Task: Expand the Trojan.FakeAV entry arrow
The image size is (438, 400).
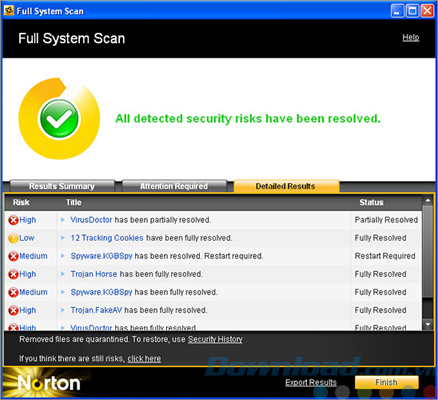Action: tap(63, 310)
